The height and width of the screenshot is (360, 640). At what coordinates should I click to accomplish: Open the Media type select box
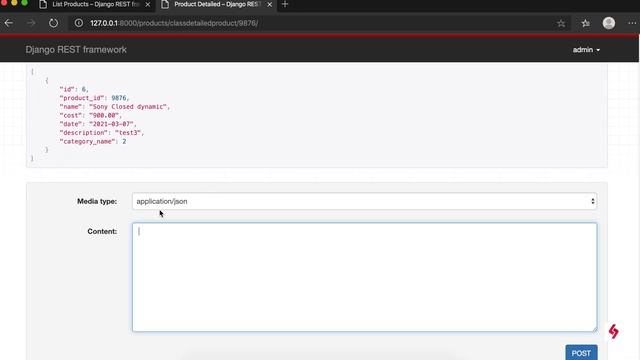tap(364, 201)
